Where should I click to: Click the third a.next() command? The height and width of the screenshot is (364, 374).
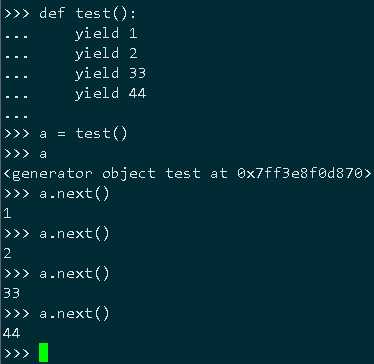74,274
